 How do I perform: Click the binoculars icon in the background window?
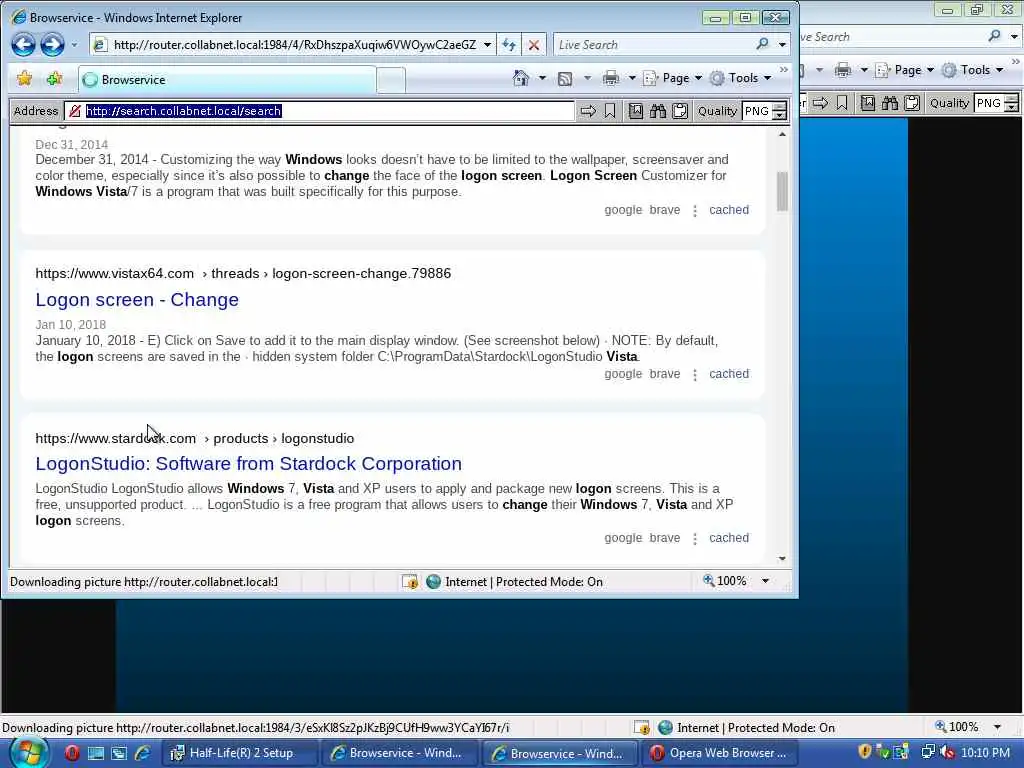click(889, 103)
